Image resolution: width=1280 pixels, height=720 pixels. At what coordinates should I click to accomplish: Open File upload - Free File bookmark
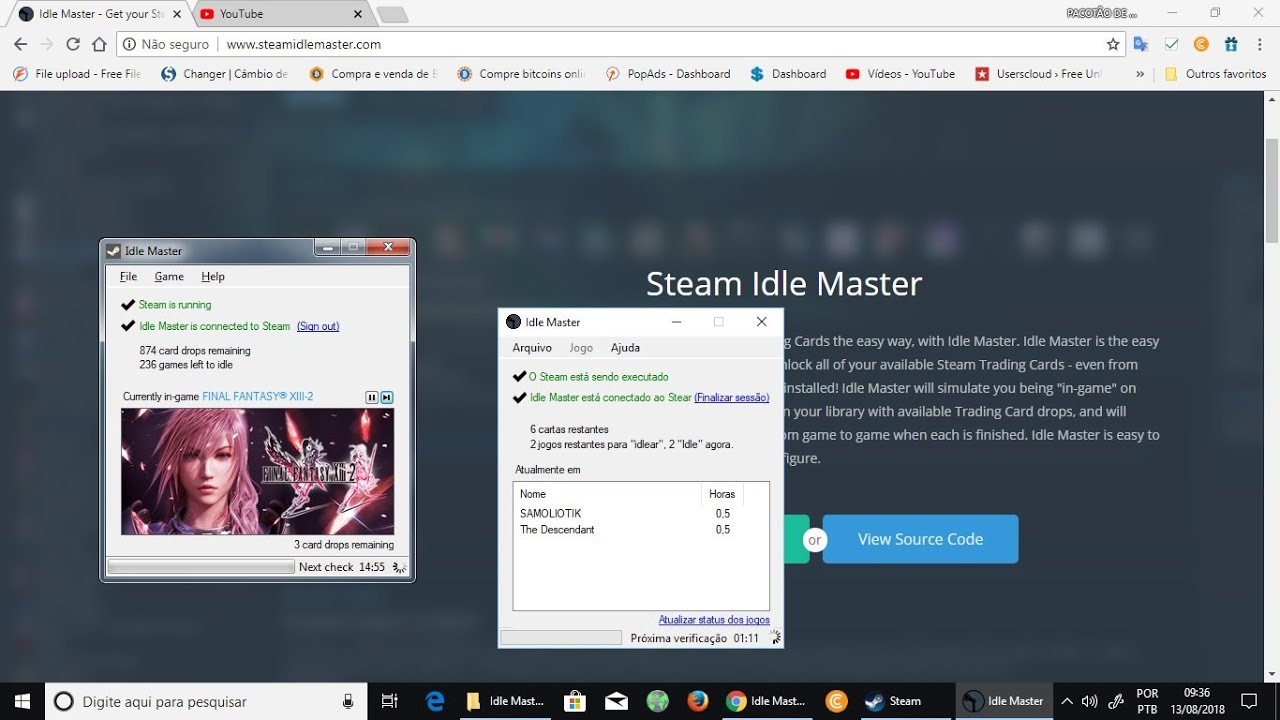click(78, 74)
